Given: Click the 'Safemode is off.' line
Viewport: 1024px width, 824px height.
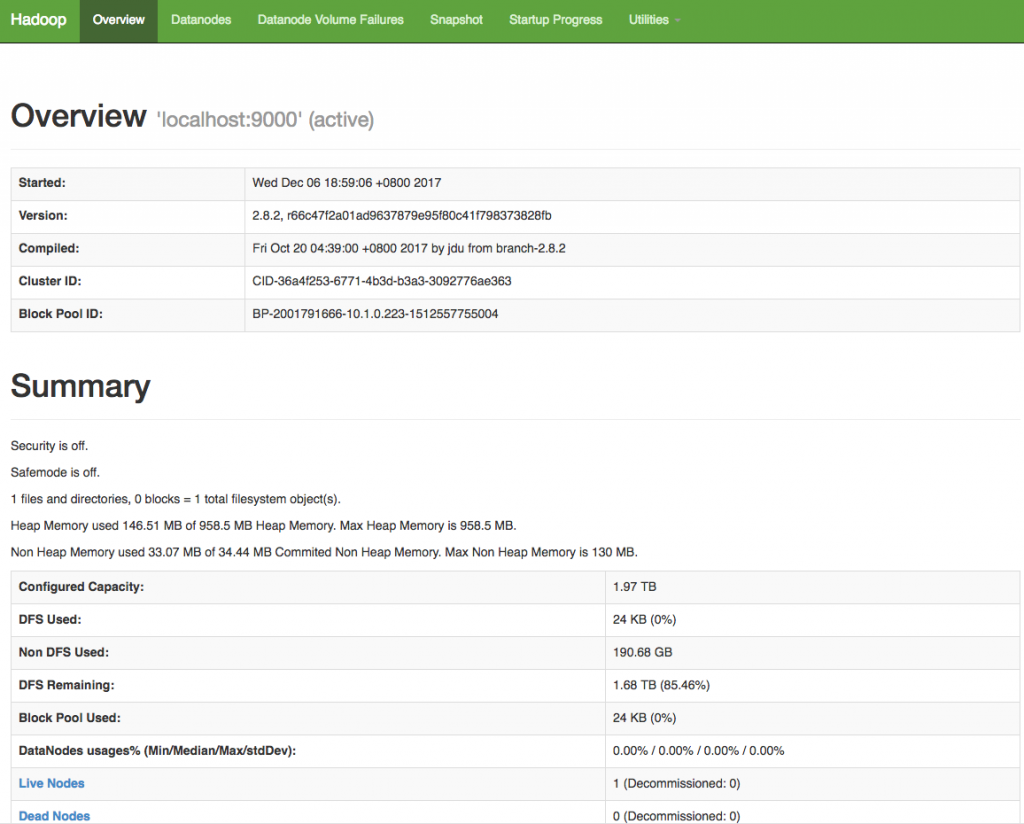Looking at the screenshot, I should click(55, 472).
